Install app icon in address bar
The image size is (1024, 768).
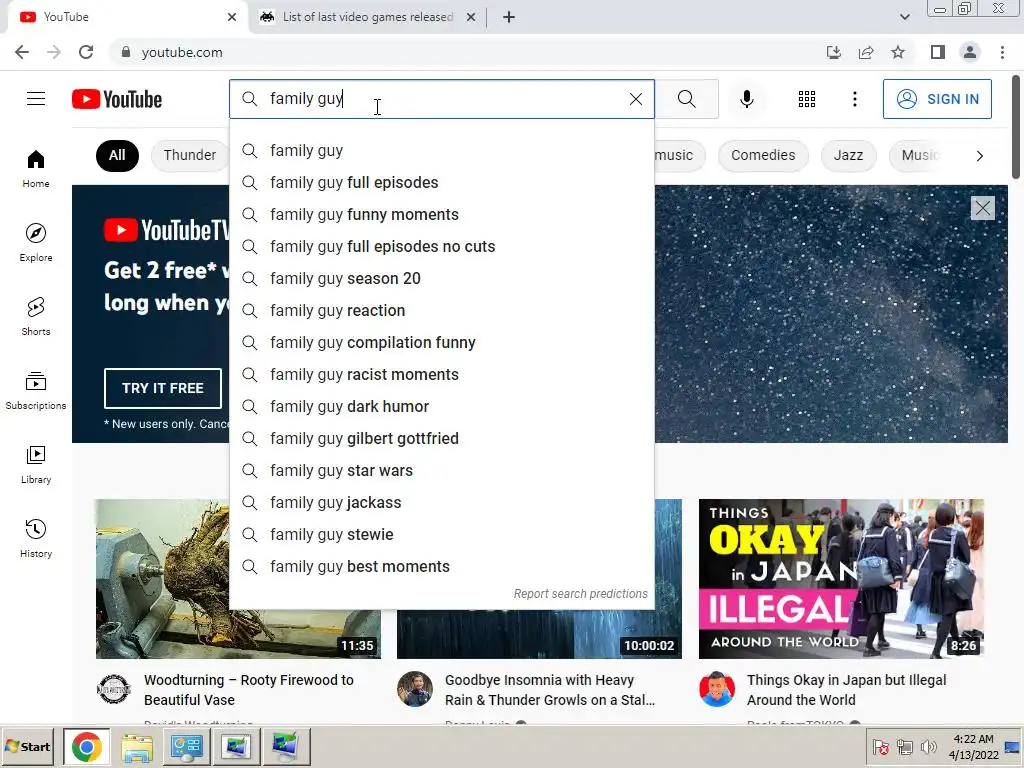(x=833, y=52)
